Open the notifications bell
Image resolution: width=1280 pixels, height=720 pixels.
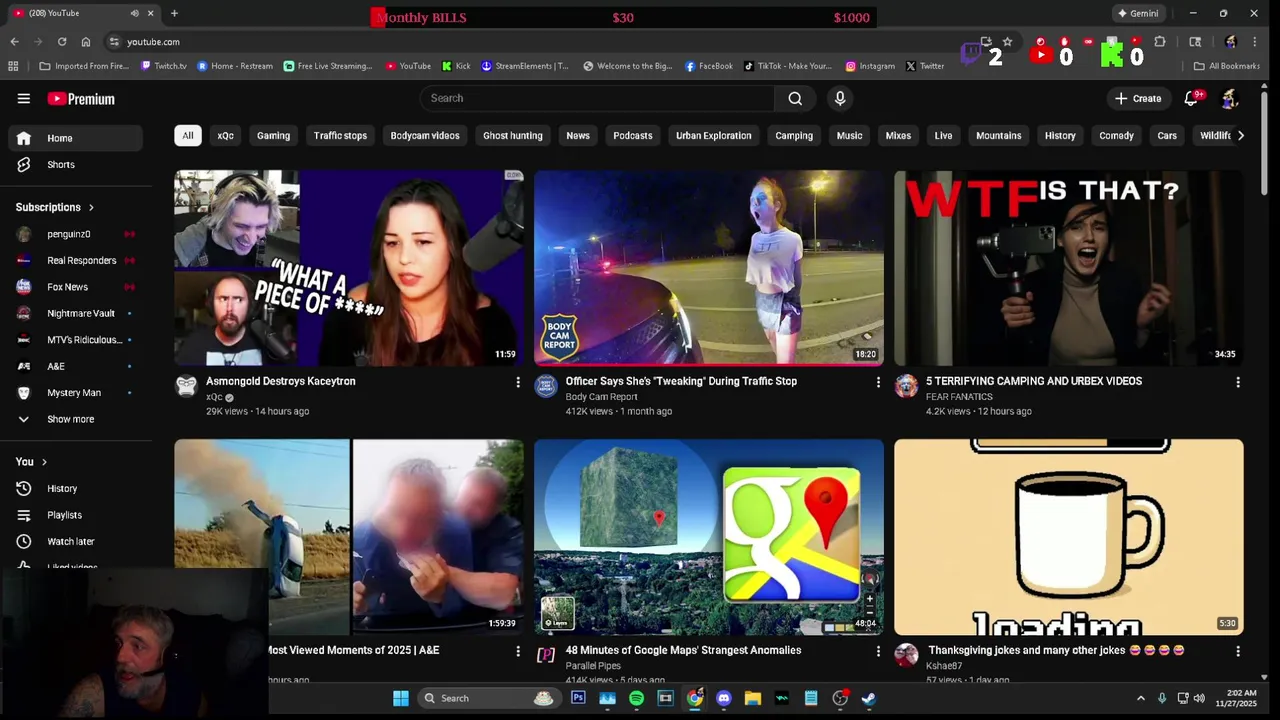(1191, 98)
